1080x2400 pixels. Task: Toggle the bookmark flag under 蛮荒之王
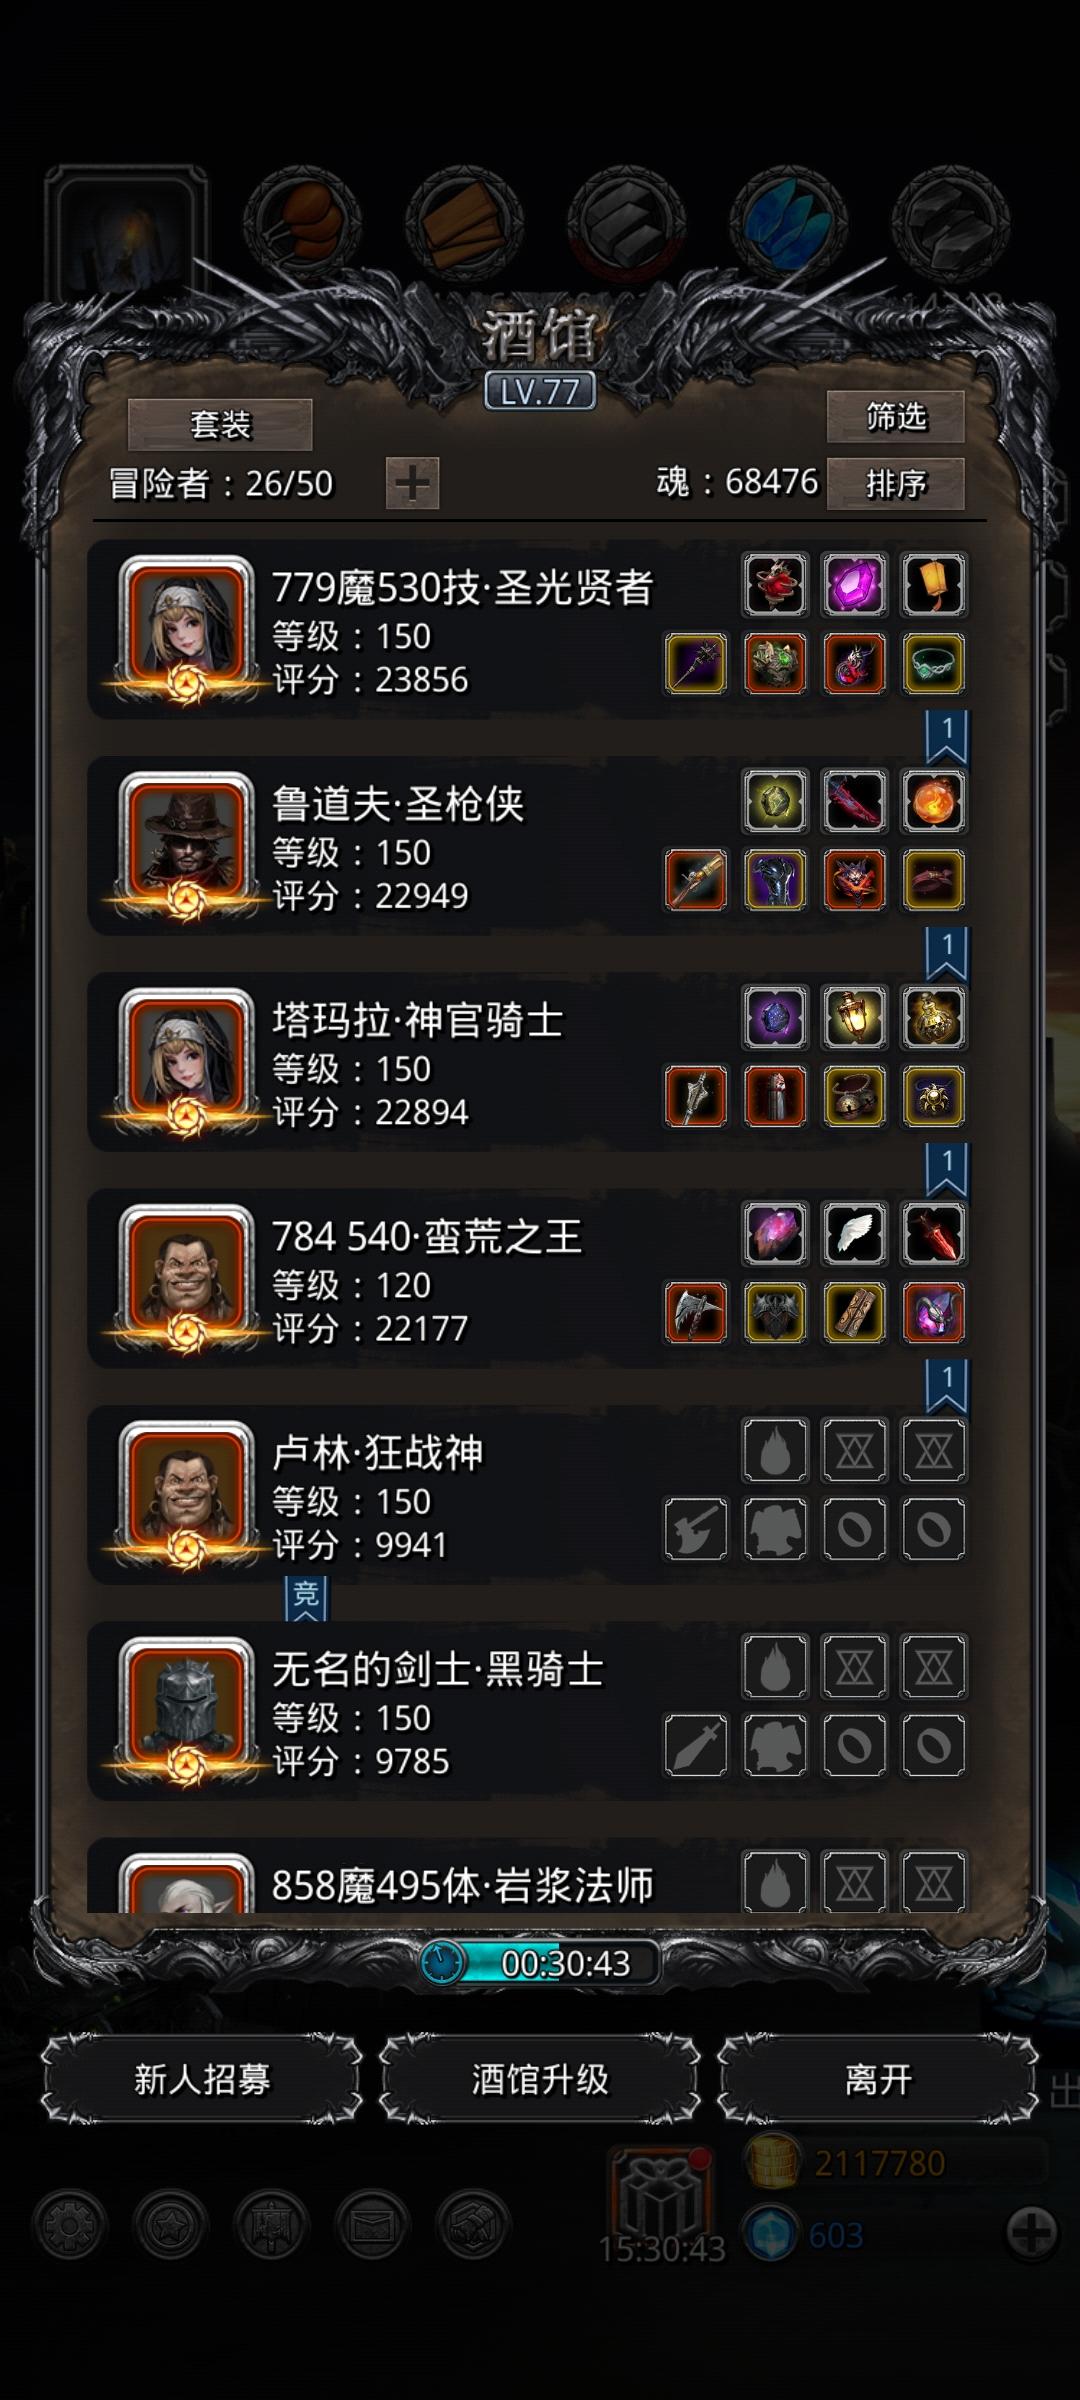pos(946,1386)
